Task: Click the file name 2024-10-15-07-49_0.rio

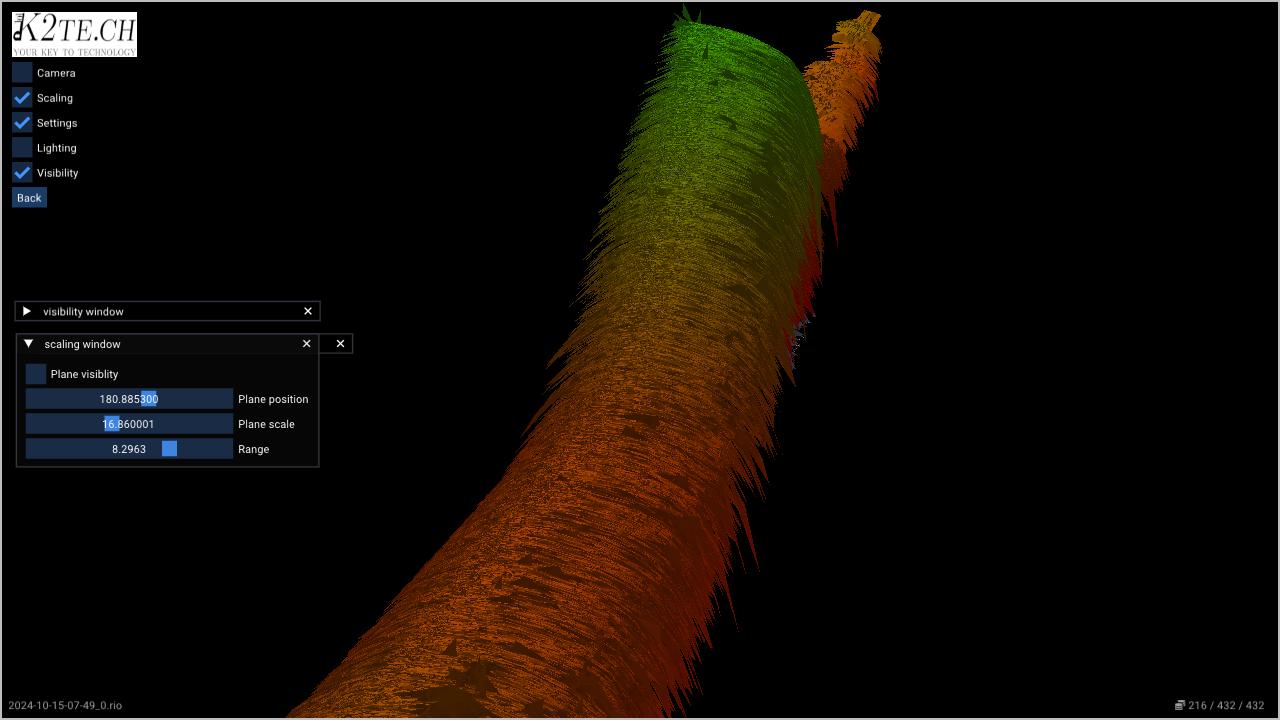Action: click(x=65, y=706)
